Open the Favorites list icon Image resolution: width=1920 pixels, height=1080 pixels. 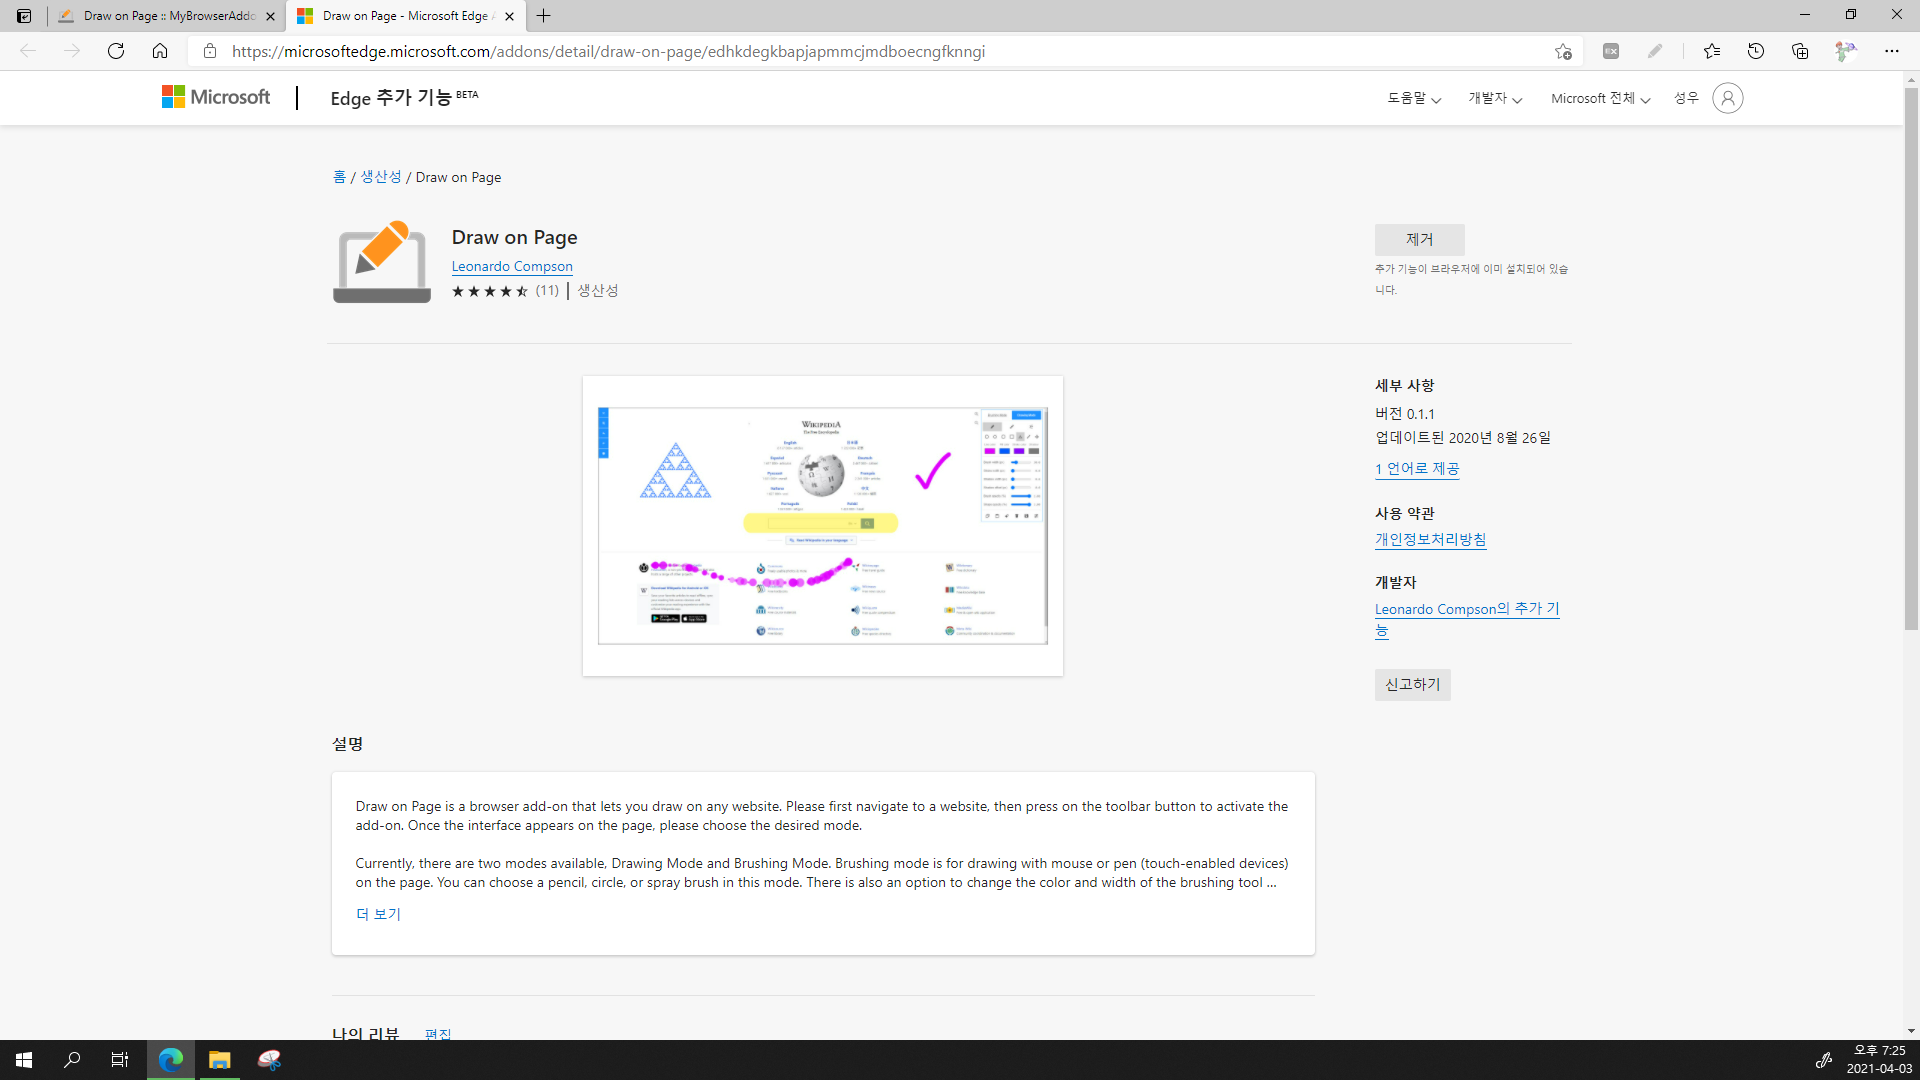coord(1712,51)
